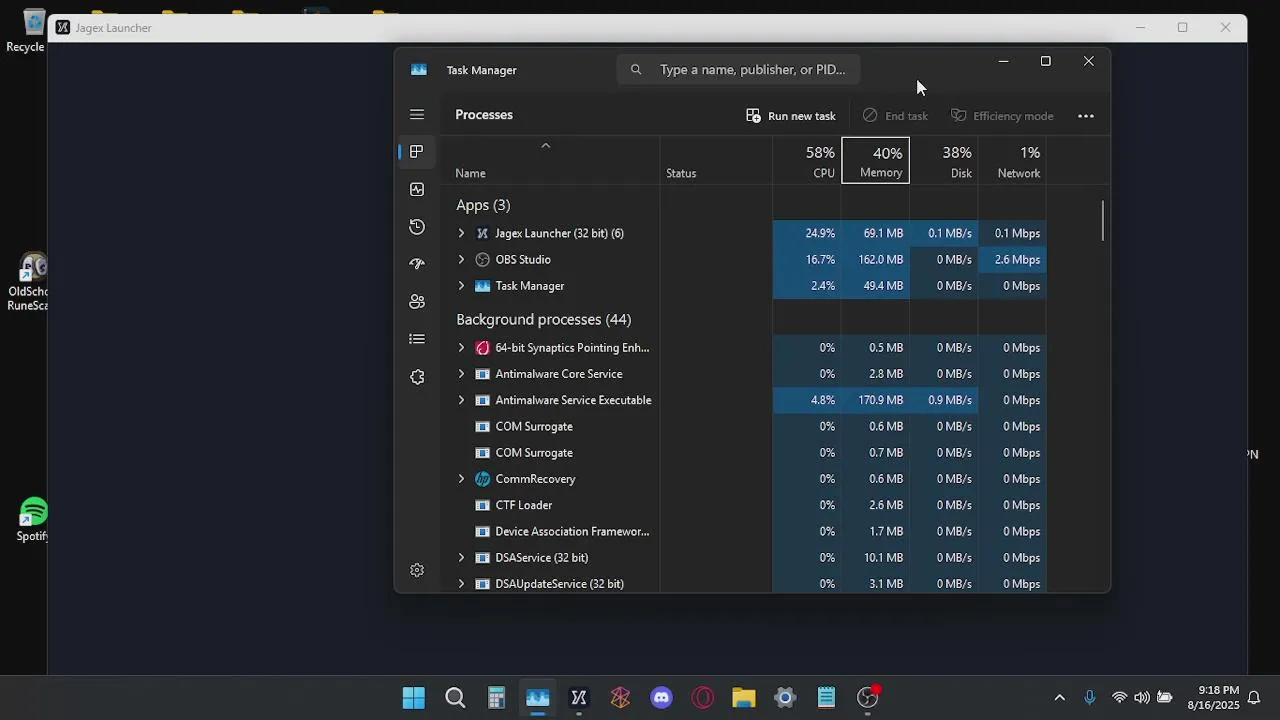1280x720 pixels.
Task: Select the Processes page sidebar icon
Action: point(417,152)
